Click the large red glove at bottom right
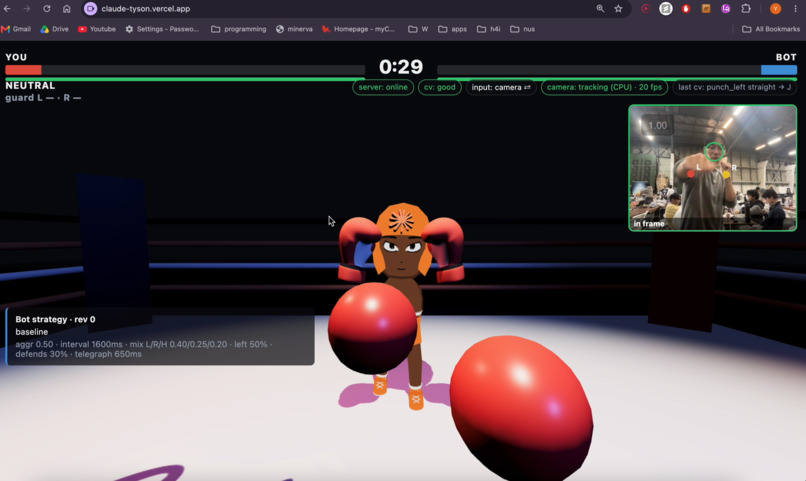The height and width of the screenshot is (481, 806). (x=522, y=409)
